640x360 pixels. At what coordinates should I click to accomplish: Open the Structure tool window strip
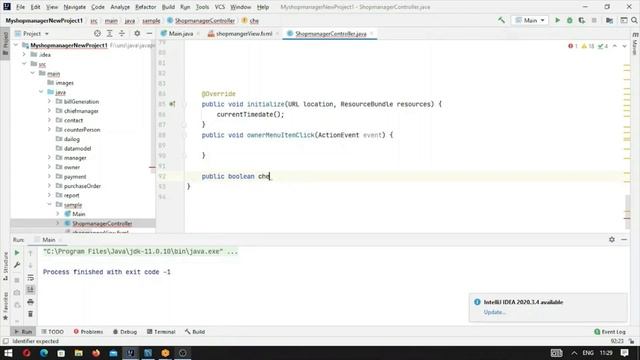[x=5, y=266]
